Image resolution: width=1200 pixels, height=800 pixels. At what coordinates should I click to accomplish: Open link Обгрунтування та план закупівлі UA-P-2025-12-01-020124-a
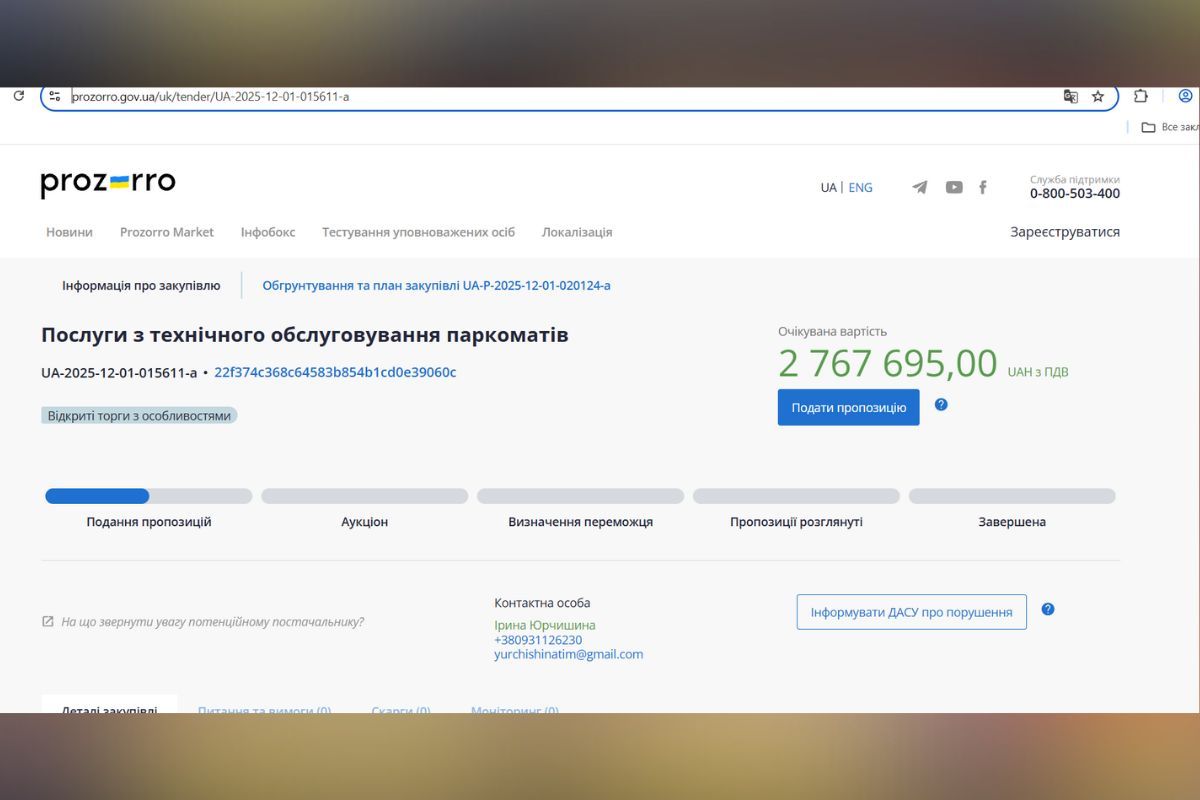(436, 285)
